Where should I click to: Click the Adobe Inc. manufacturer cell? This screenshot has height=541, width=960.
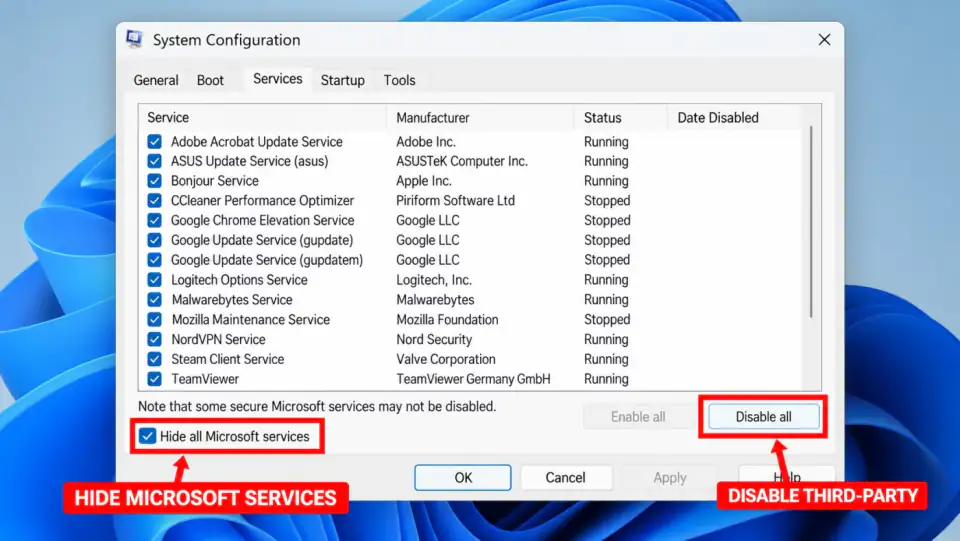pos(426,141)
